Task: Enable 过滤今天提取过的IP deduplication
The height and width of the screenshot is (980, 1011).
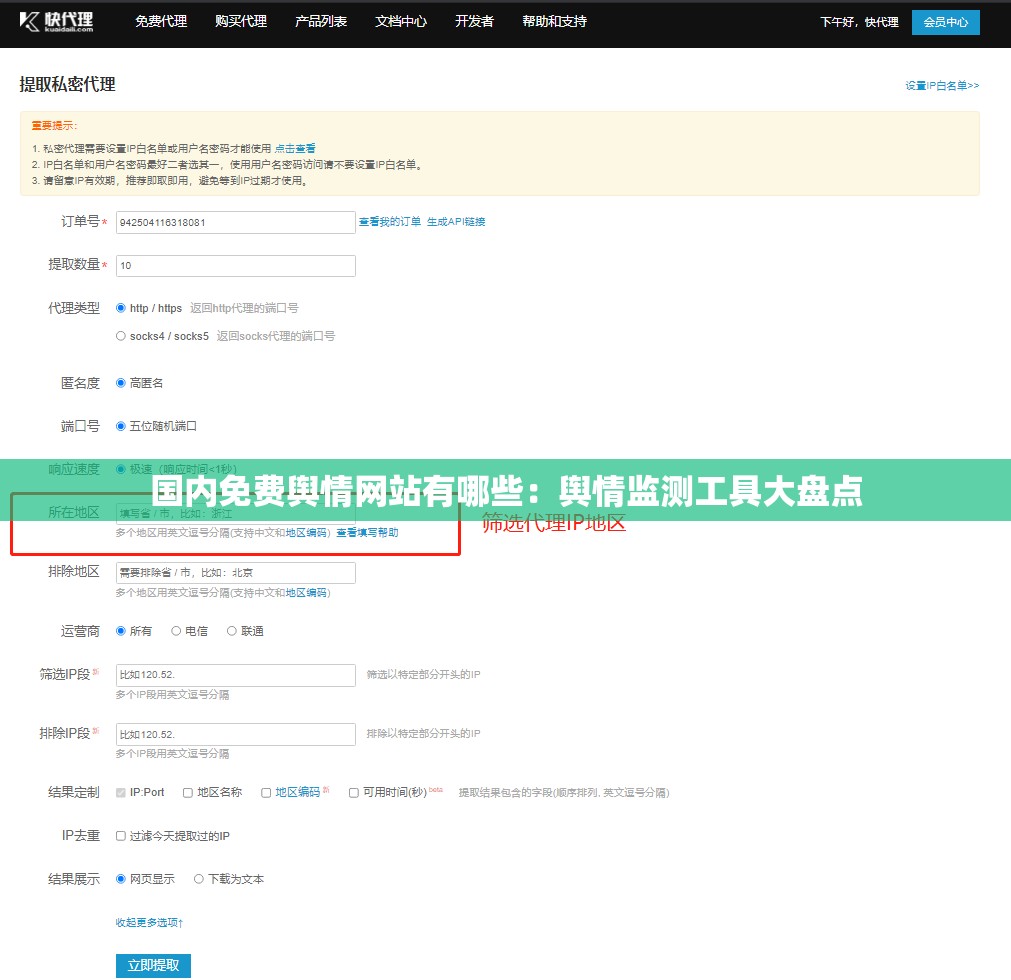Action: point(121,835)
